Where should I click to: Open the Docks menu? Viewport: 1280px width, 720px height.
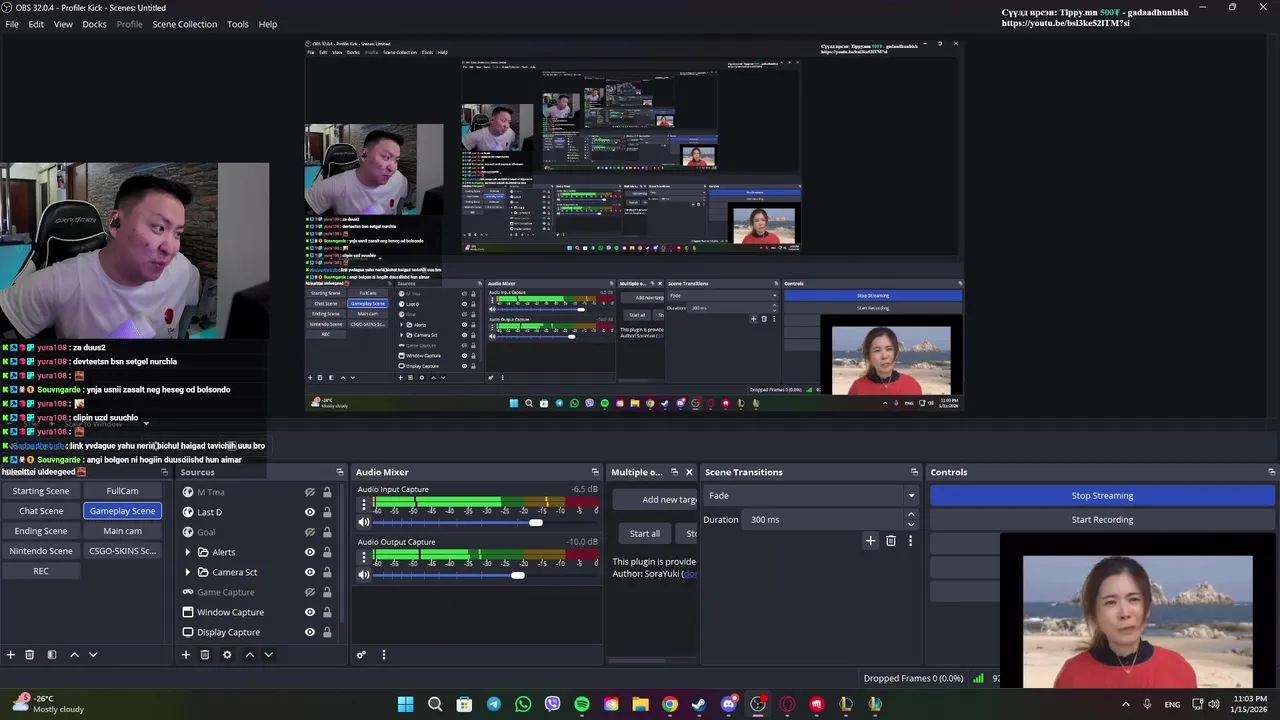pos(94,24)
